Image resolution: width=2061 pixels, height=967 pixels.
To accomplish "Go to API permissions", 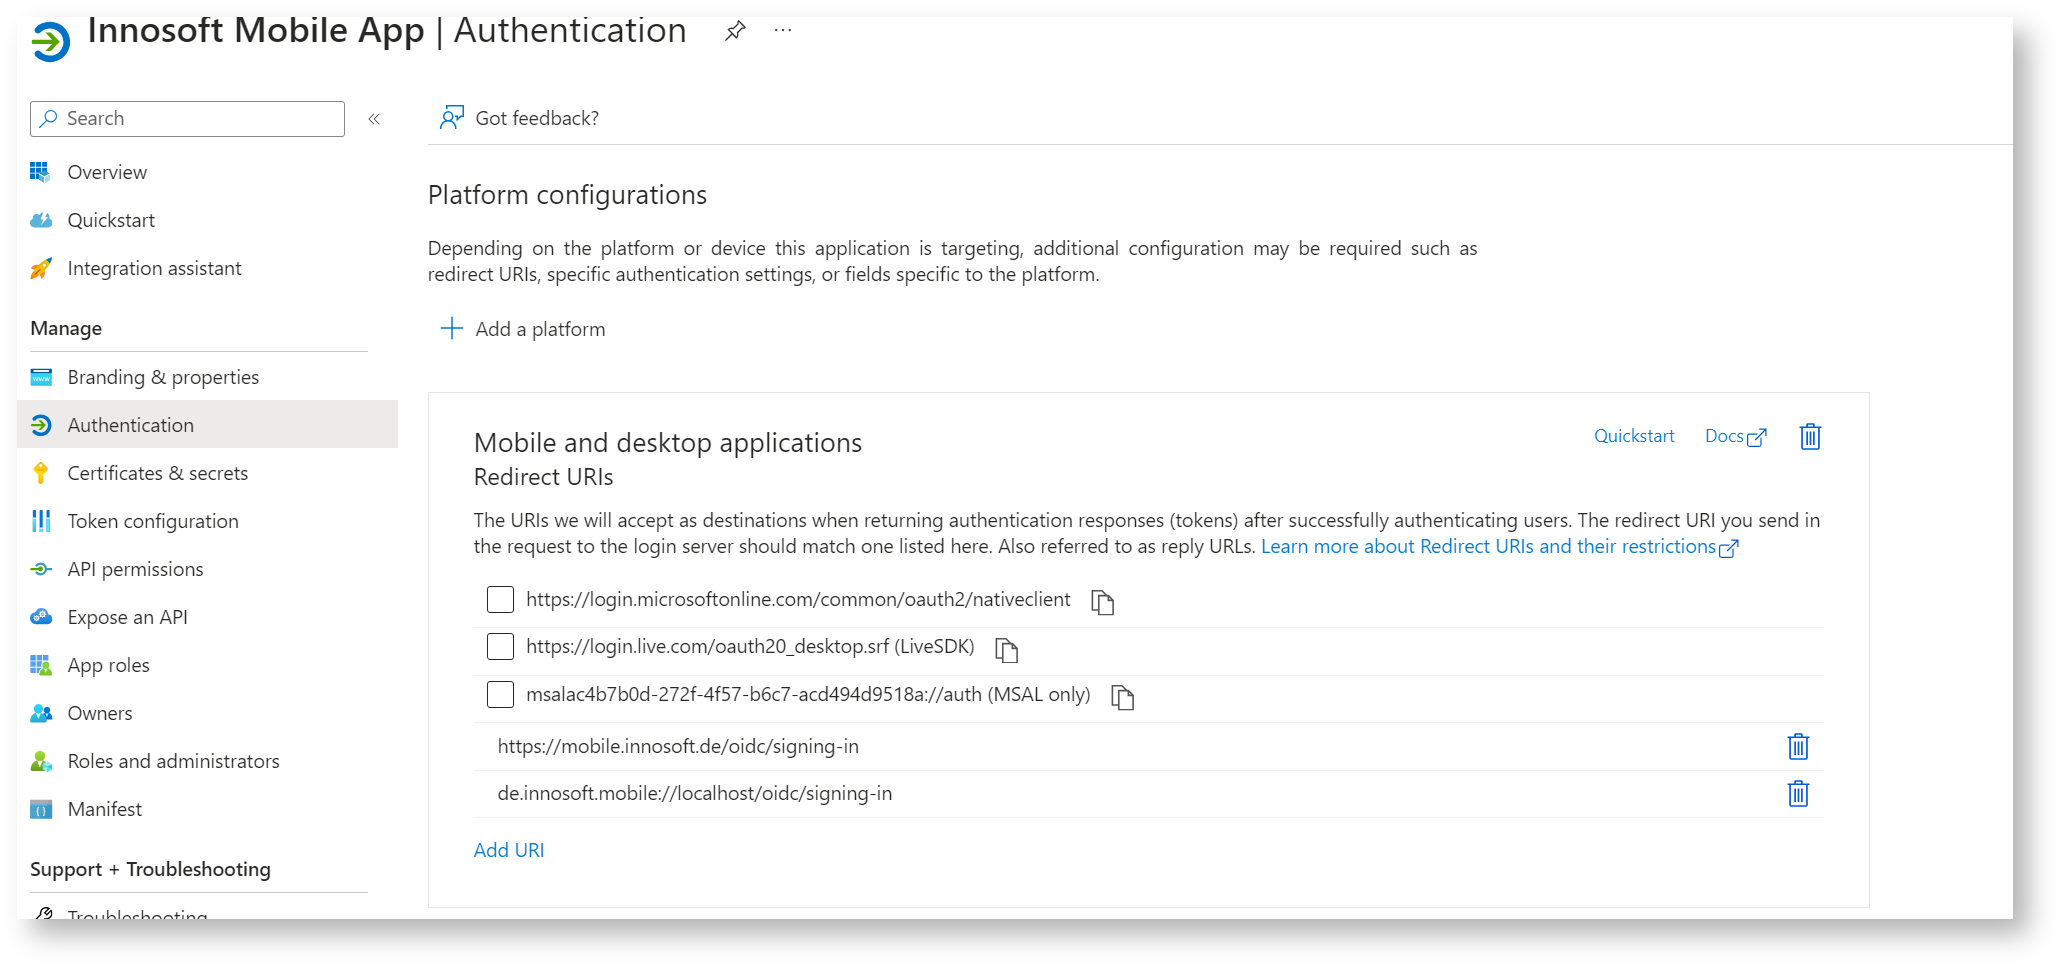I will (135, 569).
